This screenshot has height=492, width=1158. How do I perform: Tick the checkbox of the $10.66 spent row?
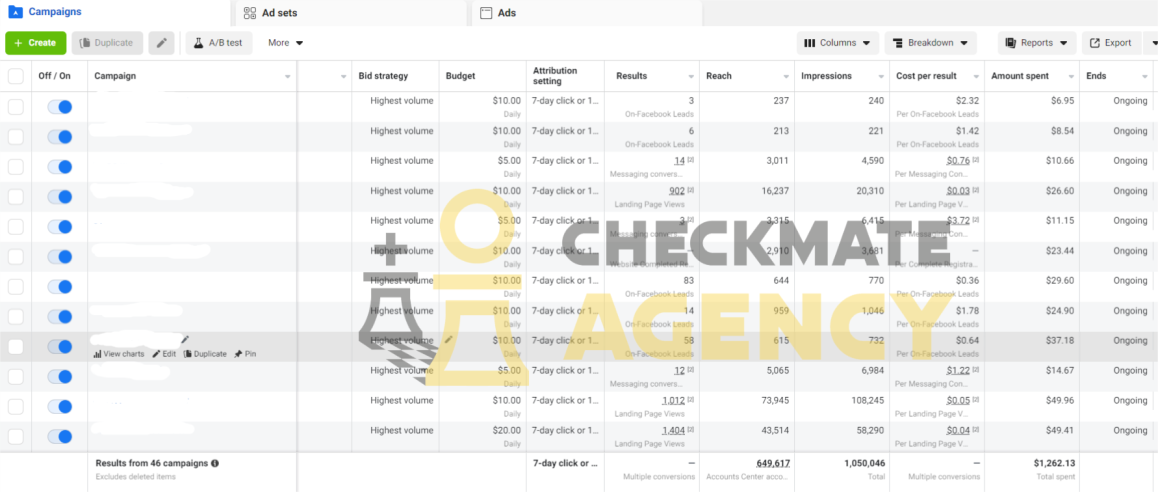pyautogui.click(x=16, y=167)
